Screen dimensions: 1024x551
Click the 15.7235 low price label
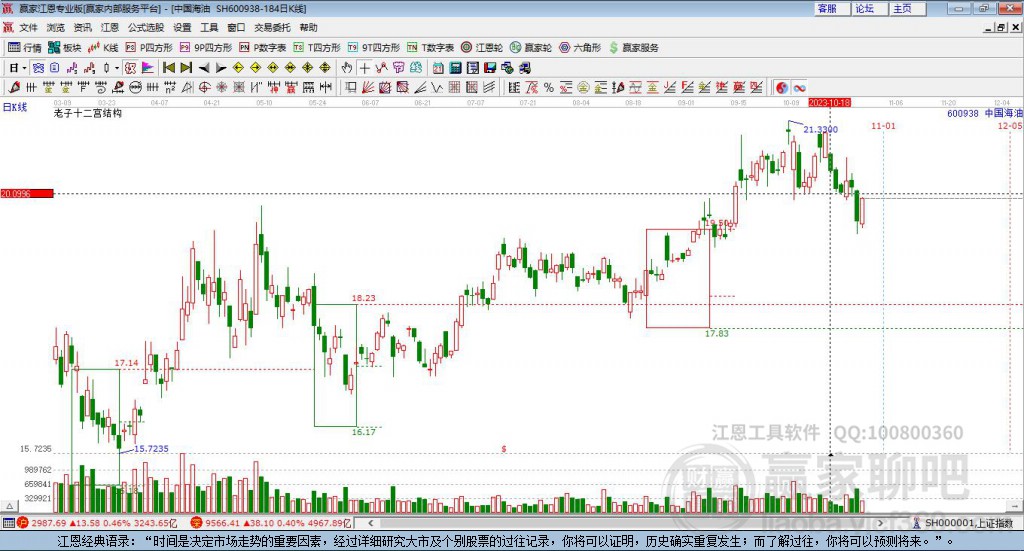[x=151, y=449]
